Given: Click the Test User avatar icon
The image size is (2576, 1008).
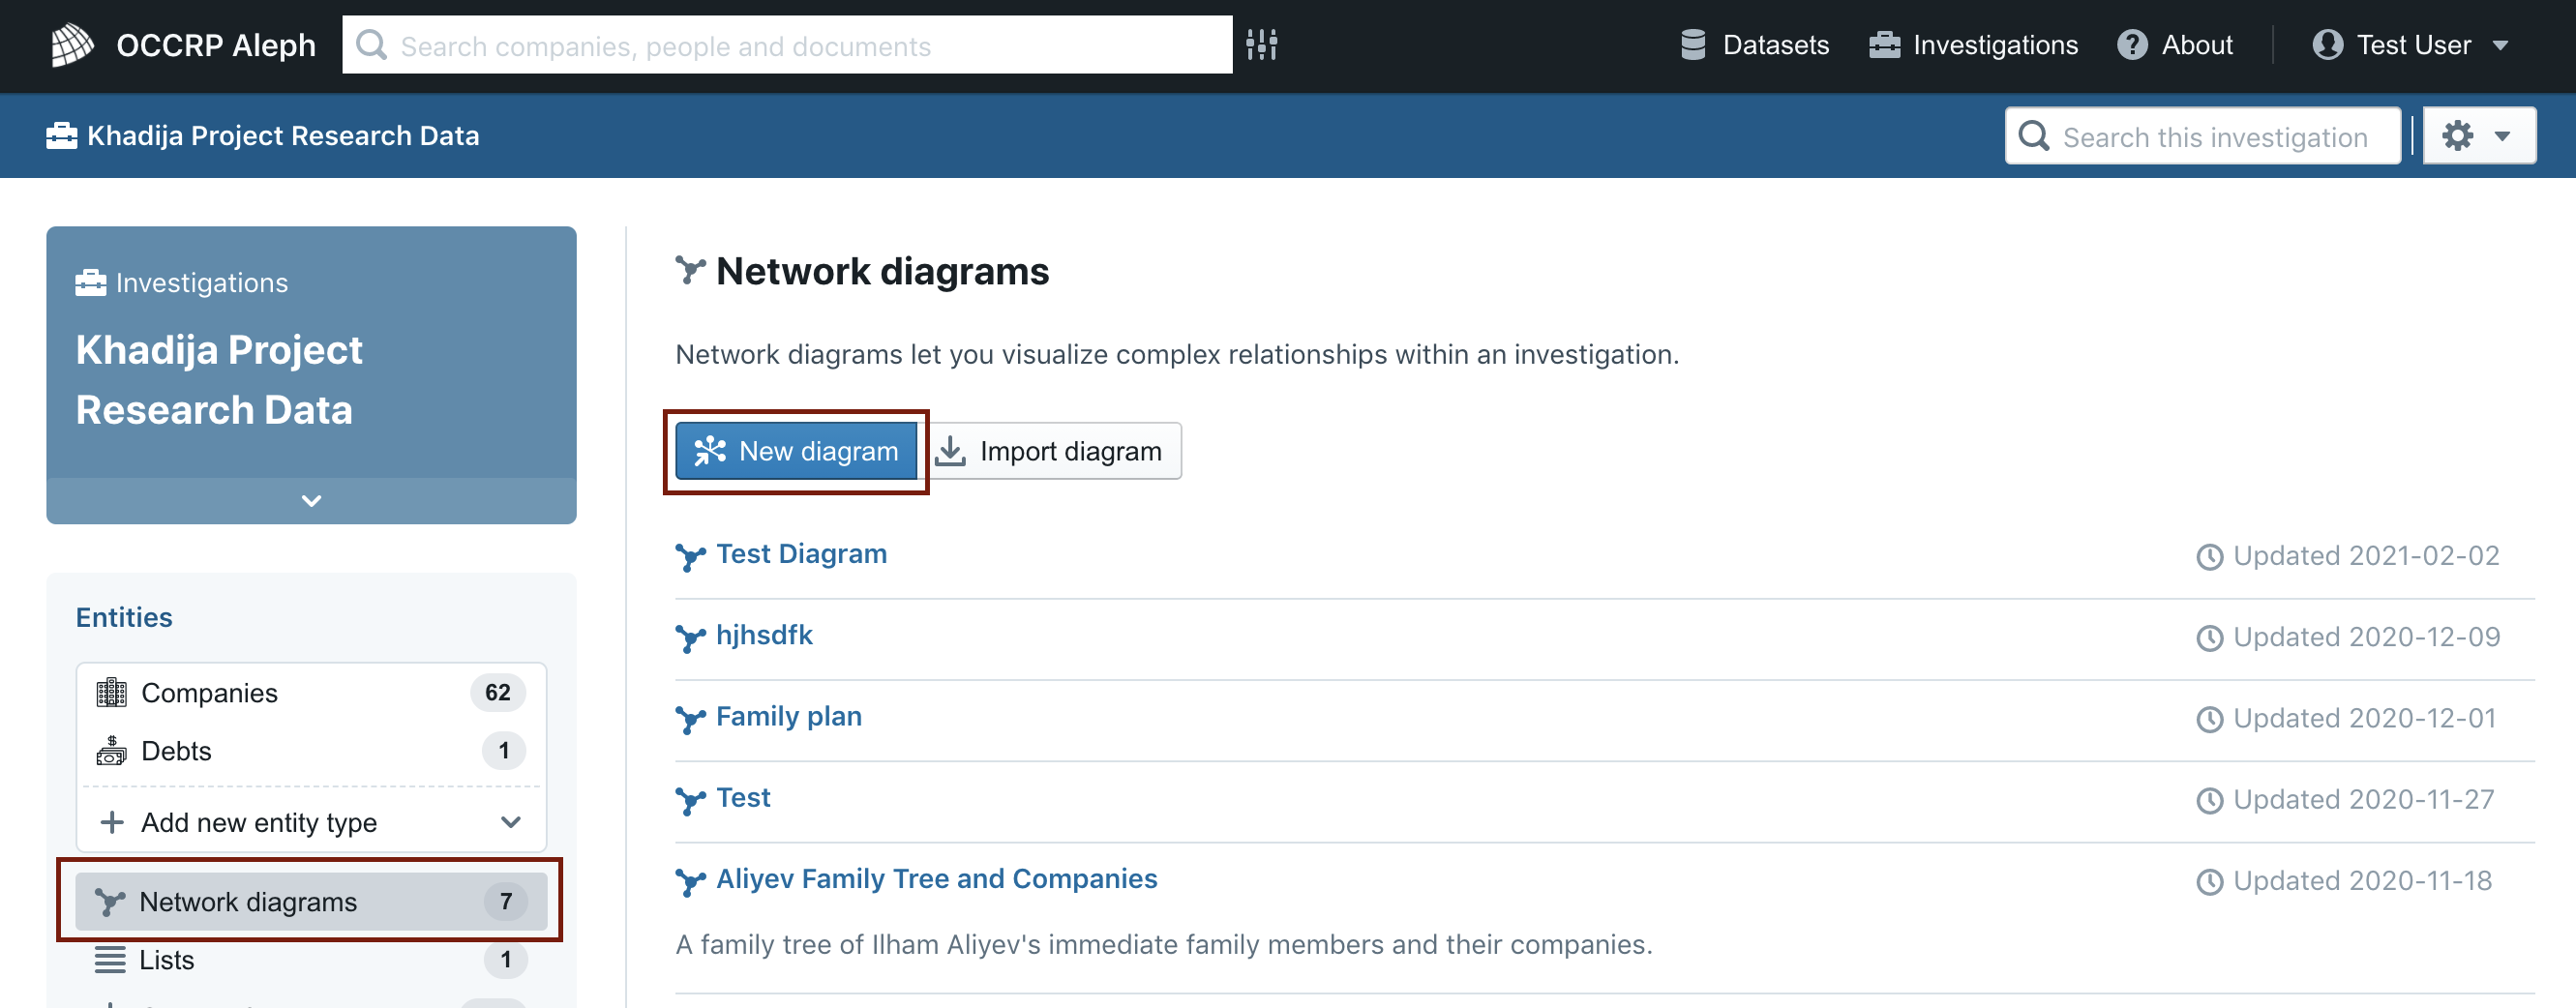Looking at the screenshot, I should (2327, 45).
